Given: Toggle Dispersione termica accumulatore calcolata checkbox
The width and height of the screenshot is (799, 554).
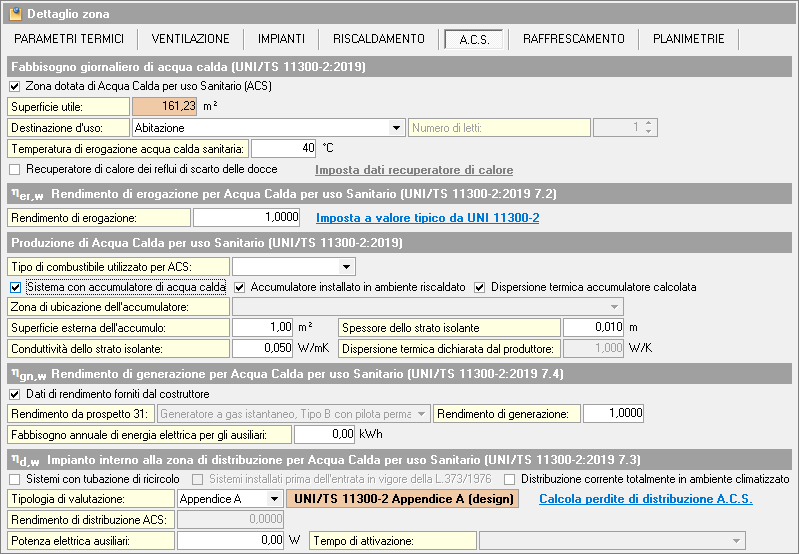Looking at the screenshot, I should tap(480, 287).
